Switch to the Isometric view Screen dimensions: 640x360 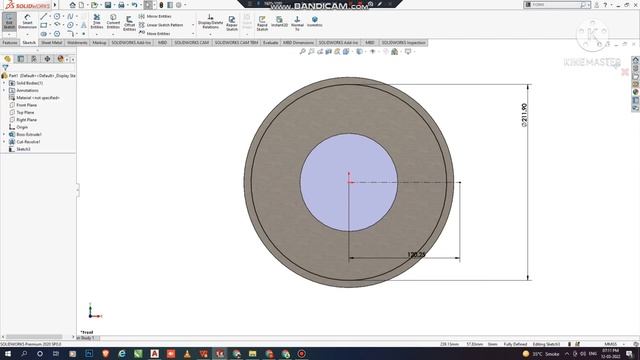(x=315, y=21)
